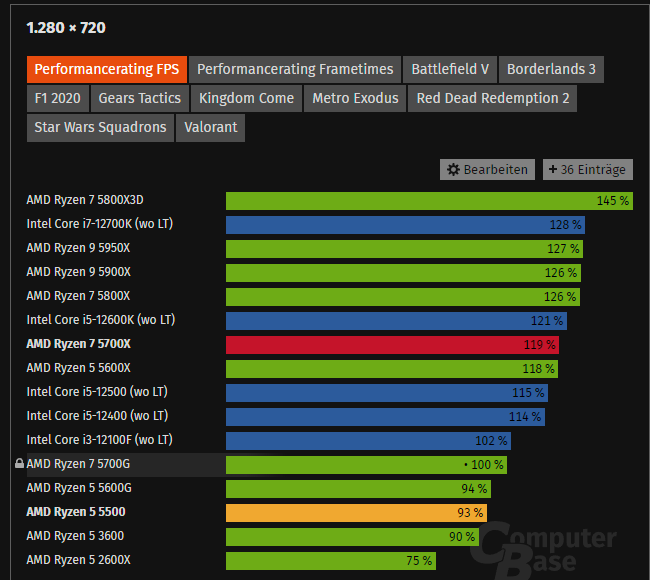650x580 pixels.
Task: Click the 100 % baseline green bar
Action: pyautogui.click(x=366, y=465)
